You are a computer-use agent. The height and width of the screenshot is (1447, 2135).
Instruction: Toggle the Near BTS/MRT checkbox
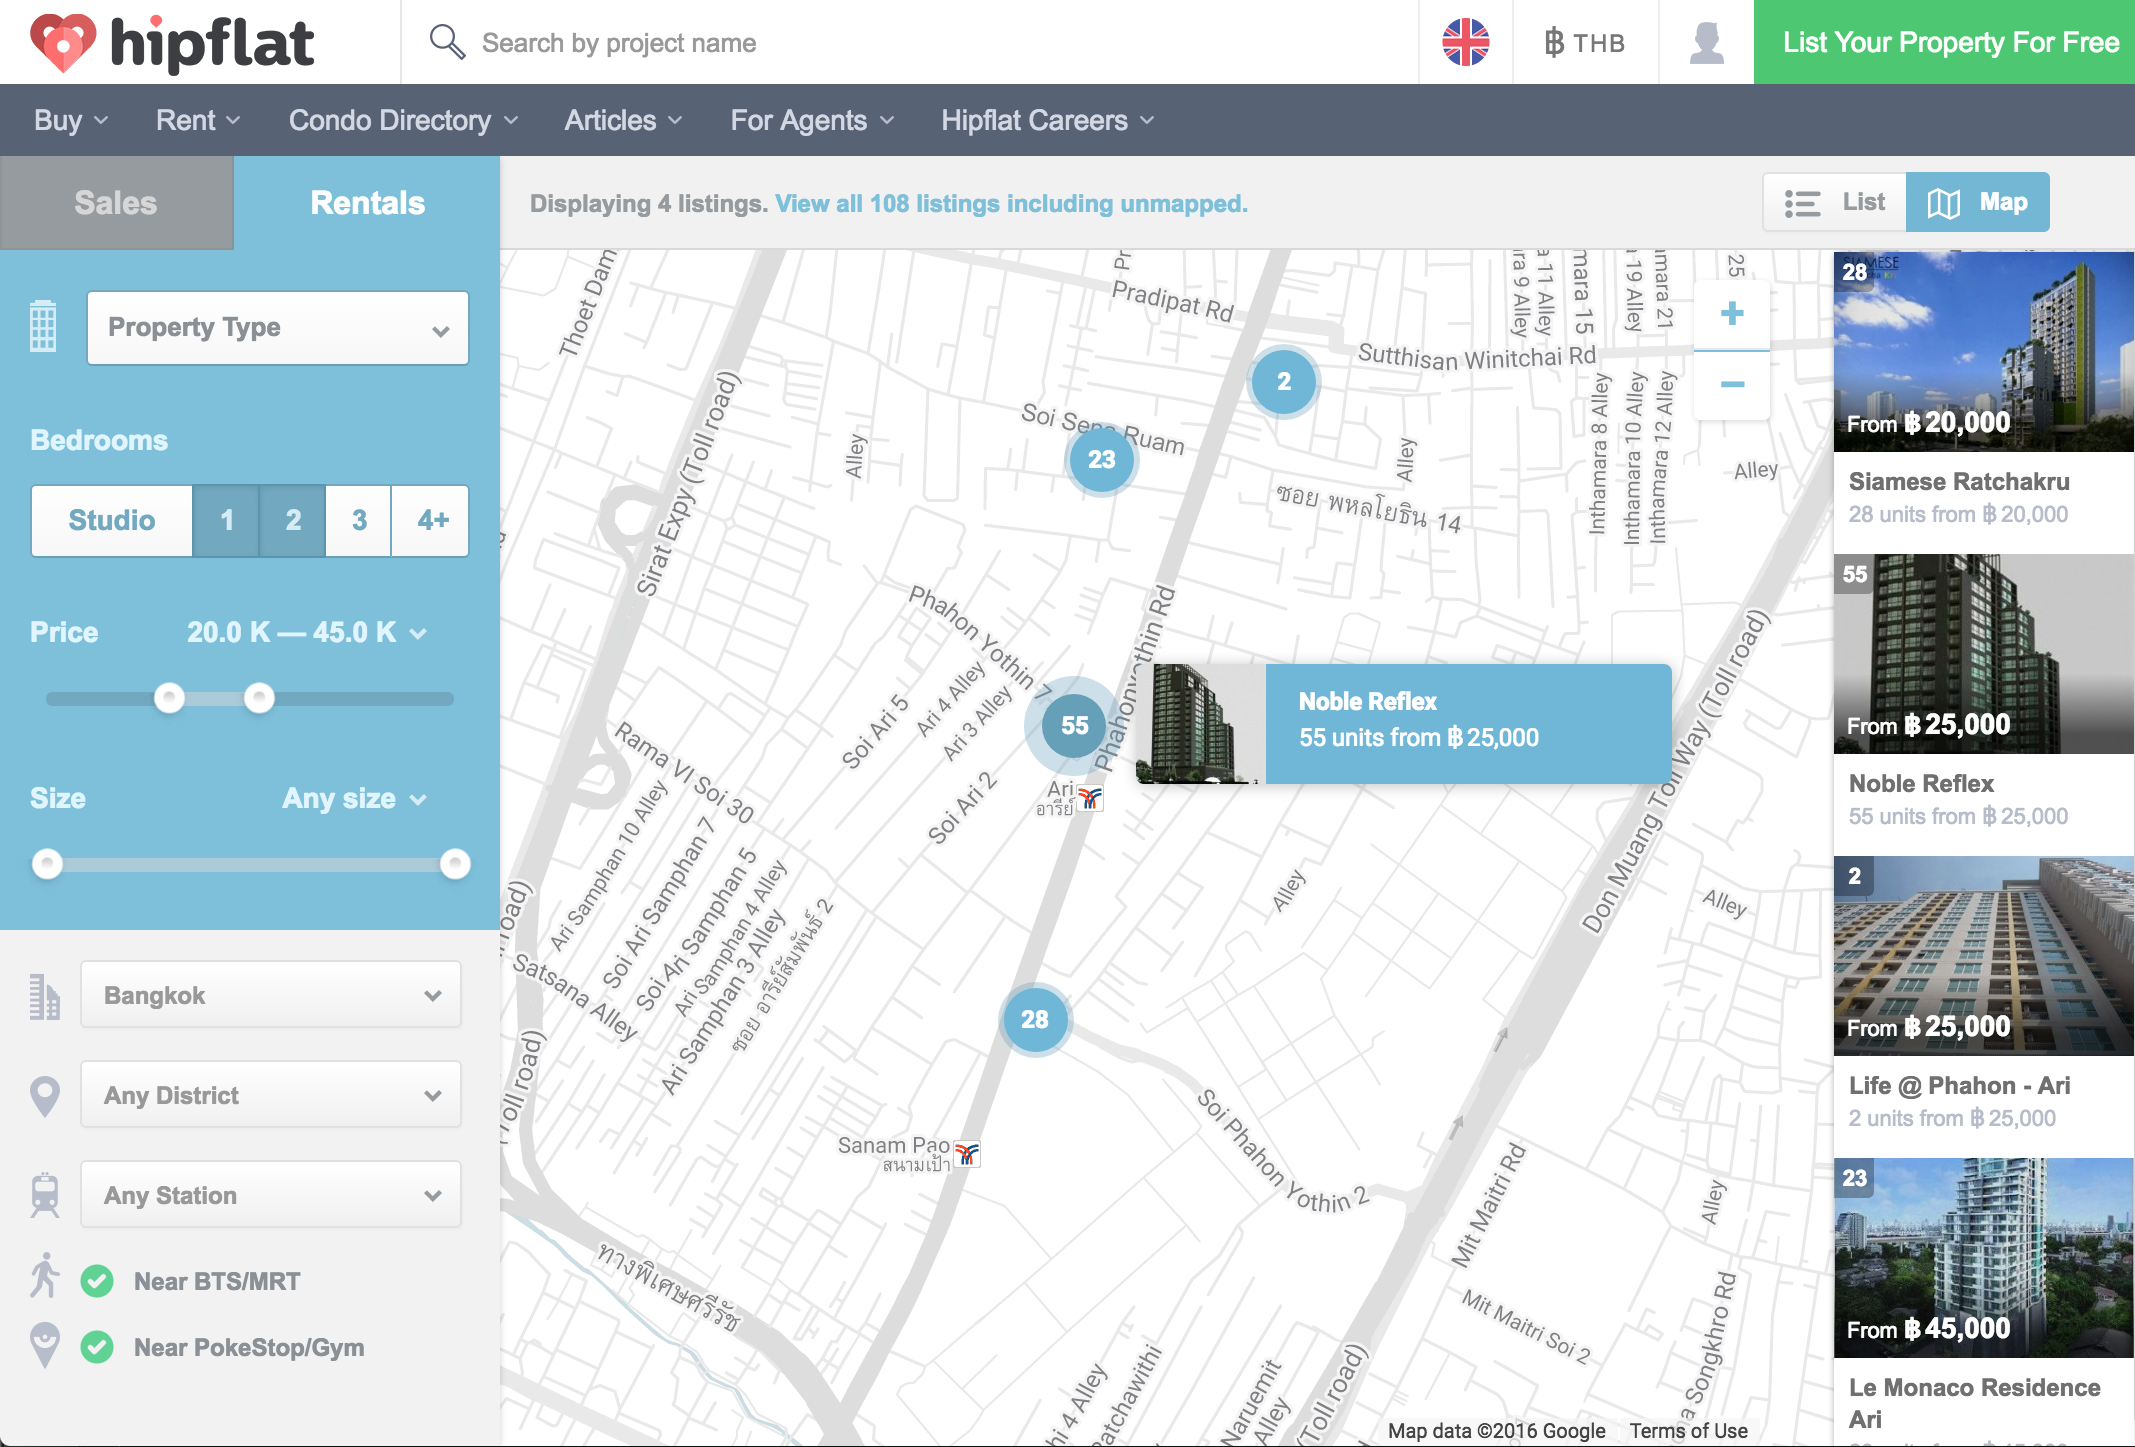tap(97, 1281)
